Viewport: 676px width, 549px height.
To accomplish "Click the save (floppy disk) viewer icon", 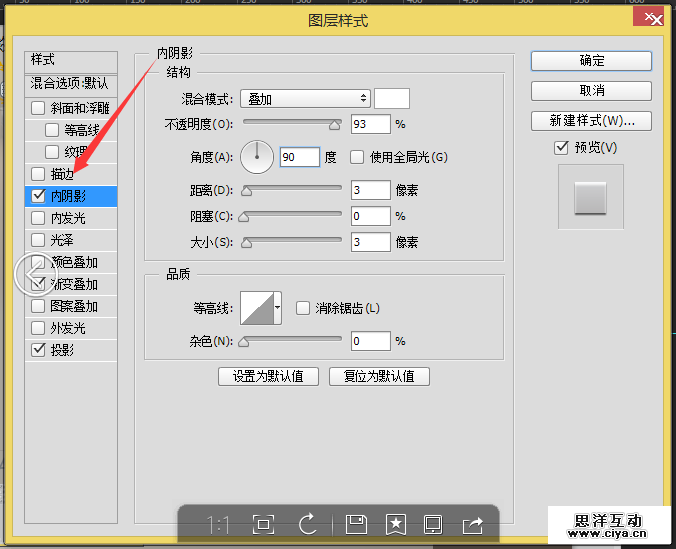I will pyautogui.click(x=356, y=524).
